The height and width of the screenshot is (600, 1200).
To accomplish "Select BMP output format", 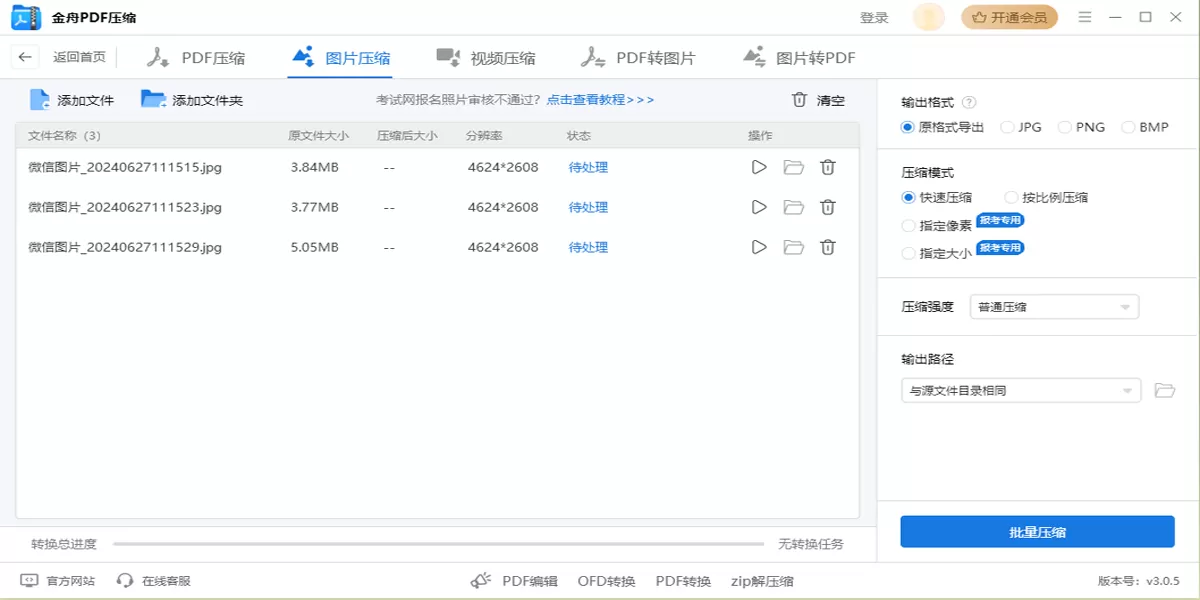I will coord(1145,127).
